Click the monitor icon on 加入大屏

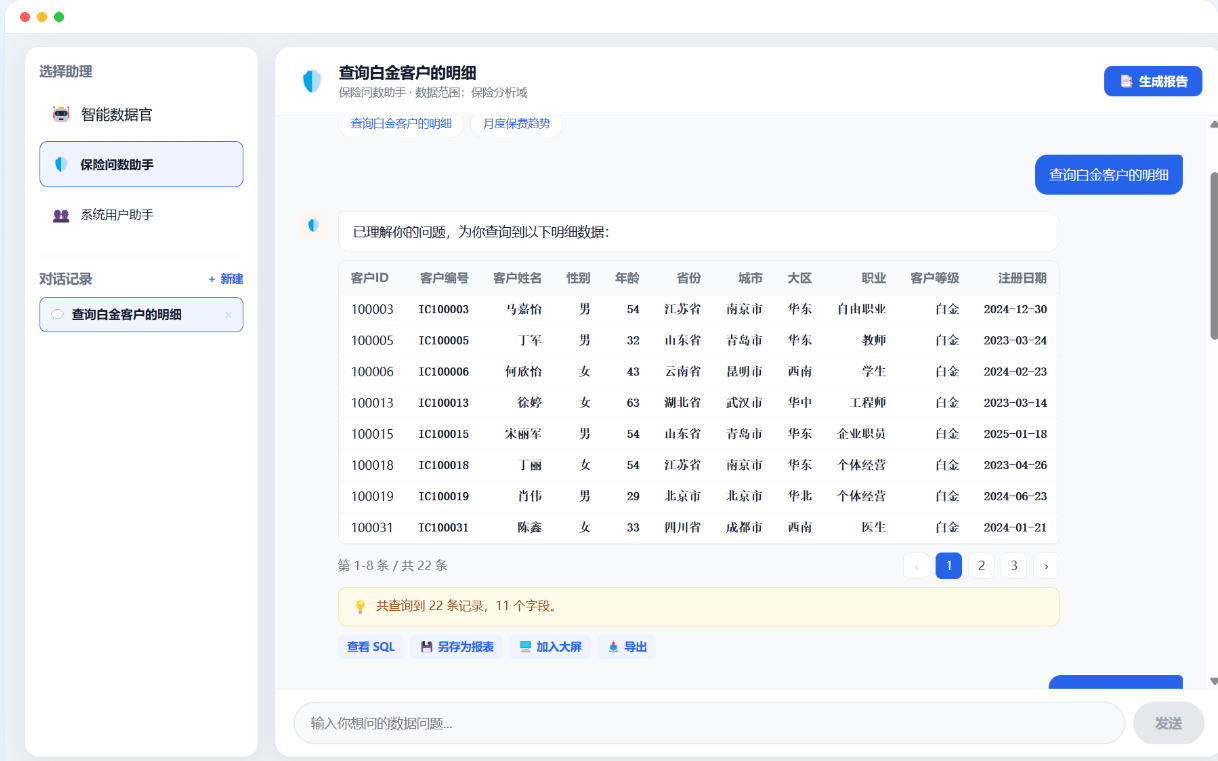(525, 647)
